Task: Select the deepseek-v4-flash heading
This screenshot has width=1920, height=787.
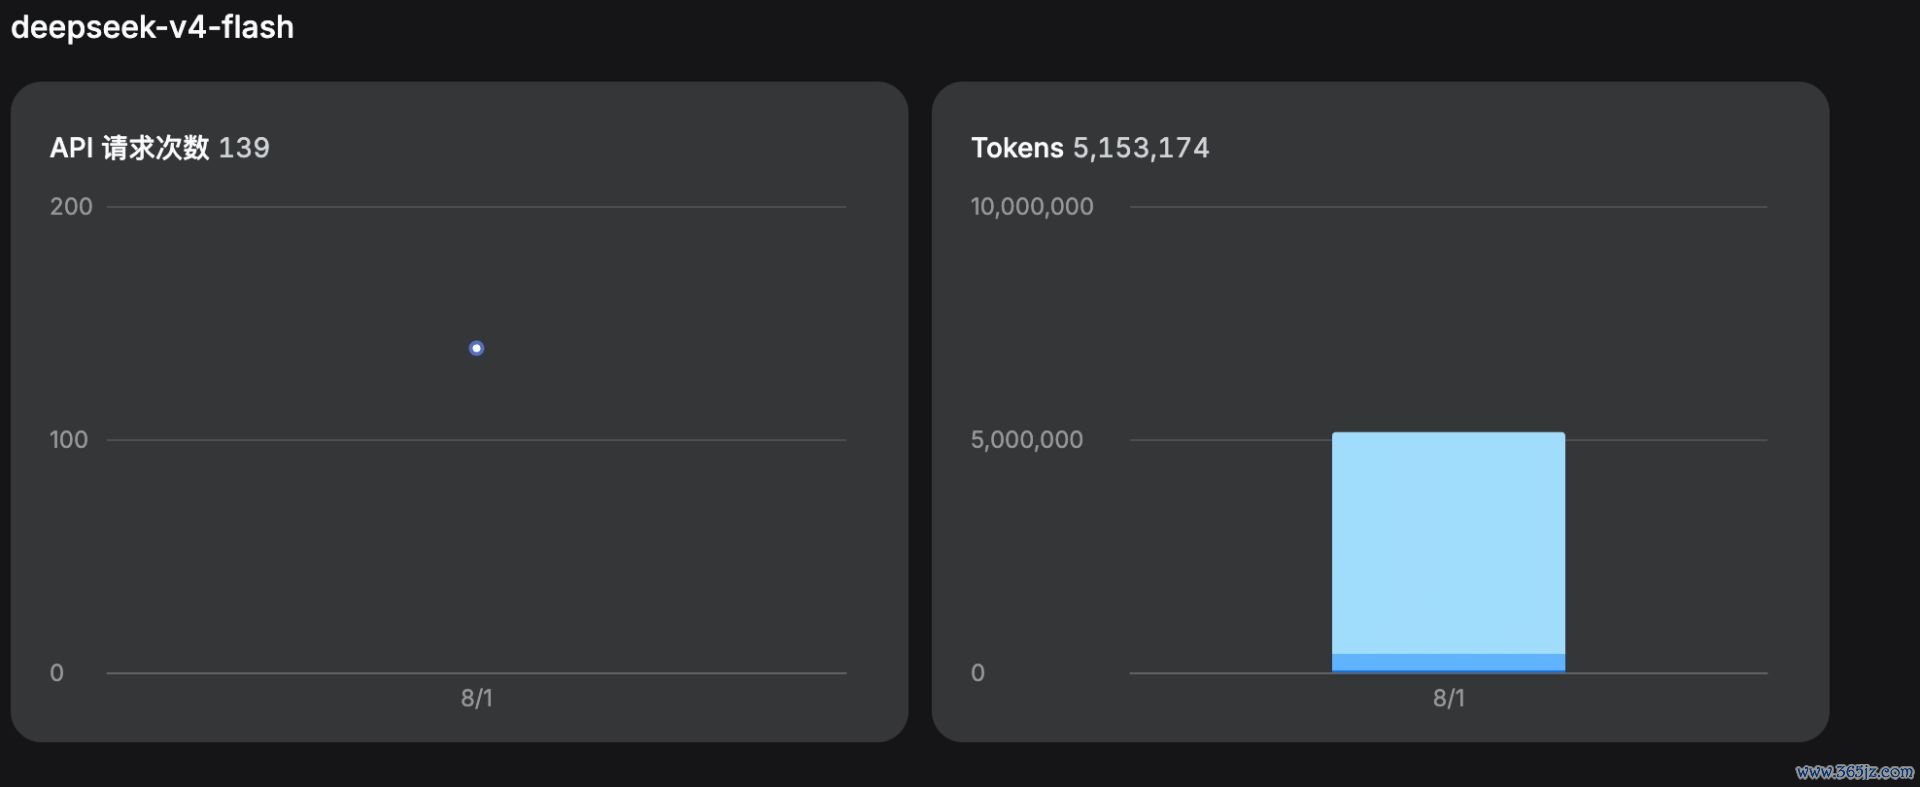Action: tap(152, 27)
